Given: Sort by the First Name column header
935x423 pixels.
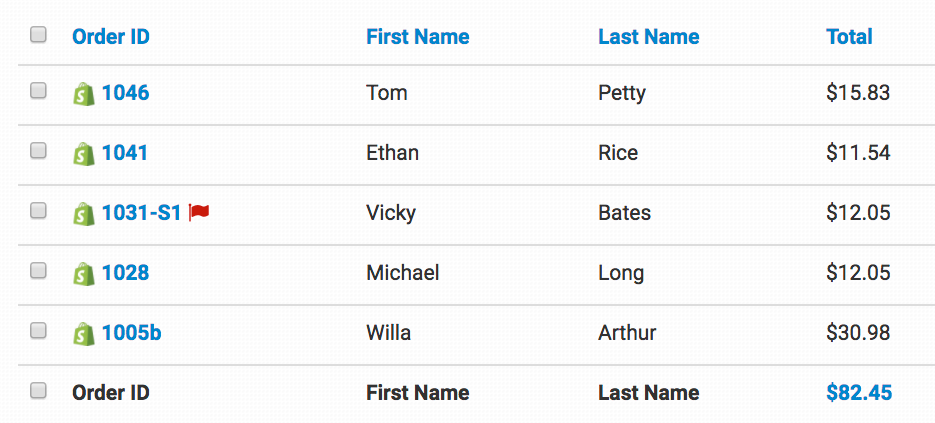Looking at the screenshot, I should [x=417, y=37].
